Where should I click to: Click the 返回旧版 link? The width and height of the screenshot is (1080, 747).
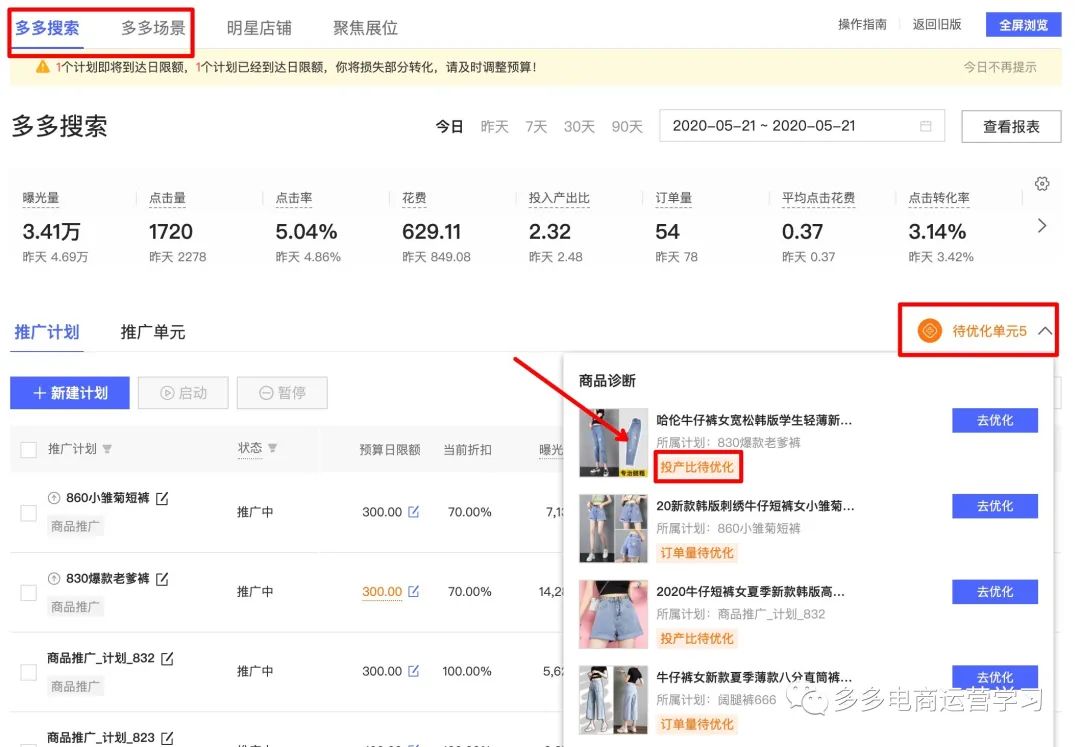pos(937,24)
